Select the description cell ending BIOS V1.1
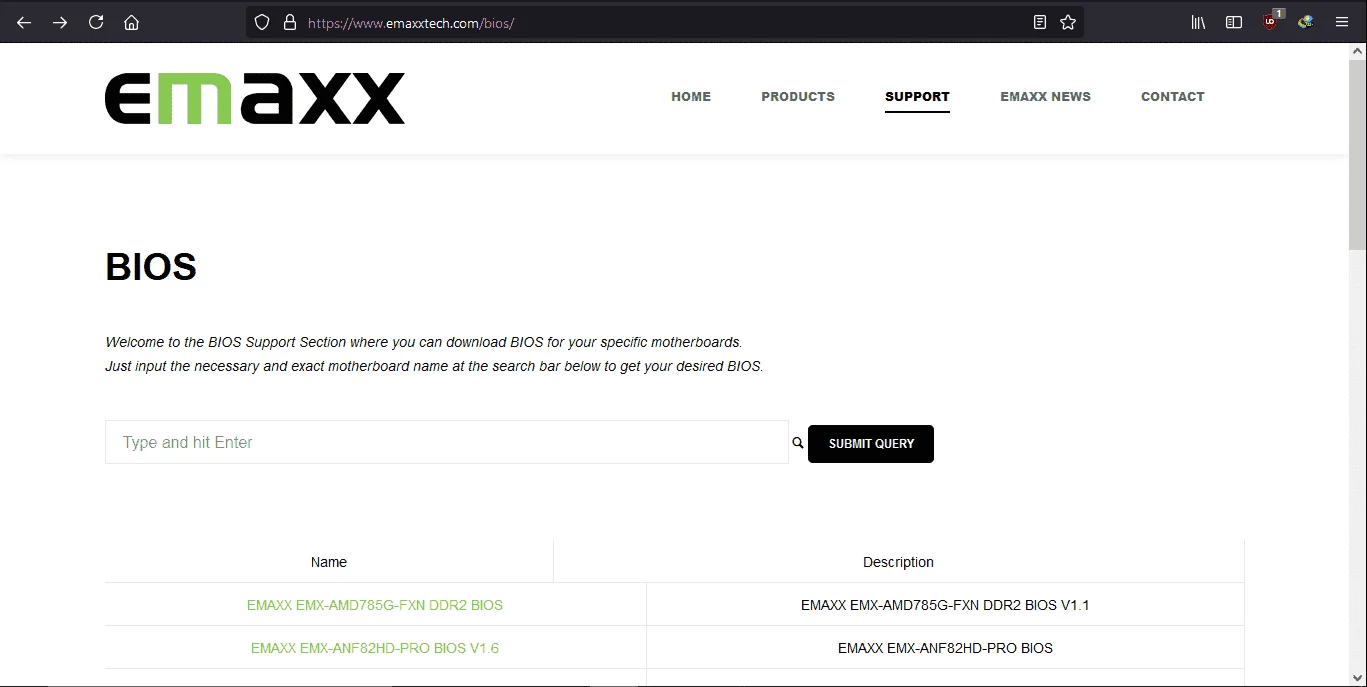 [945, 605]
